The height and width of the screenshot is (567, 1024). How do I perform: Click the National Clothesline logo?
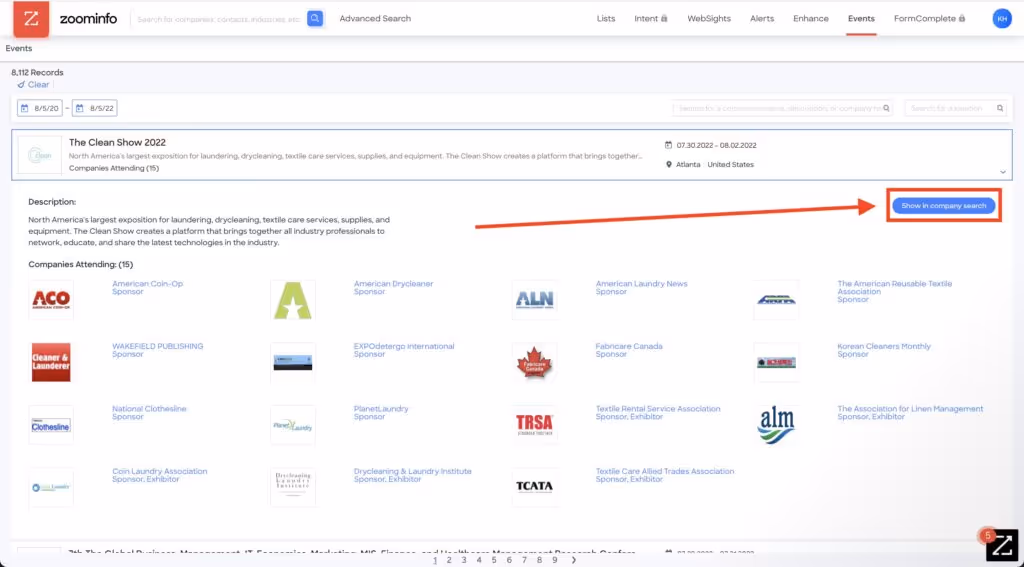51,425
